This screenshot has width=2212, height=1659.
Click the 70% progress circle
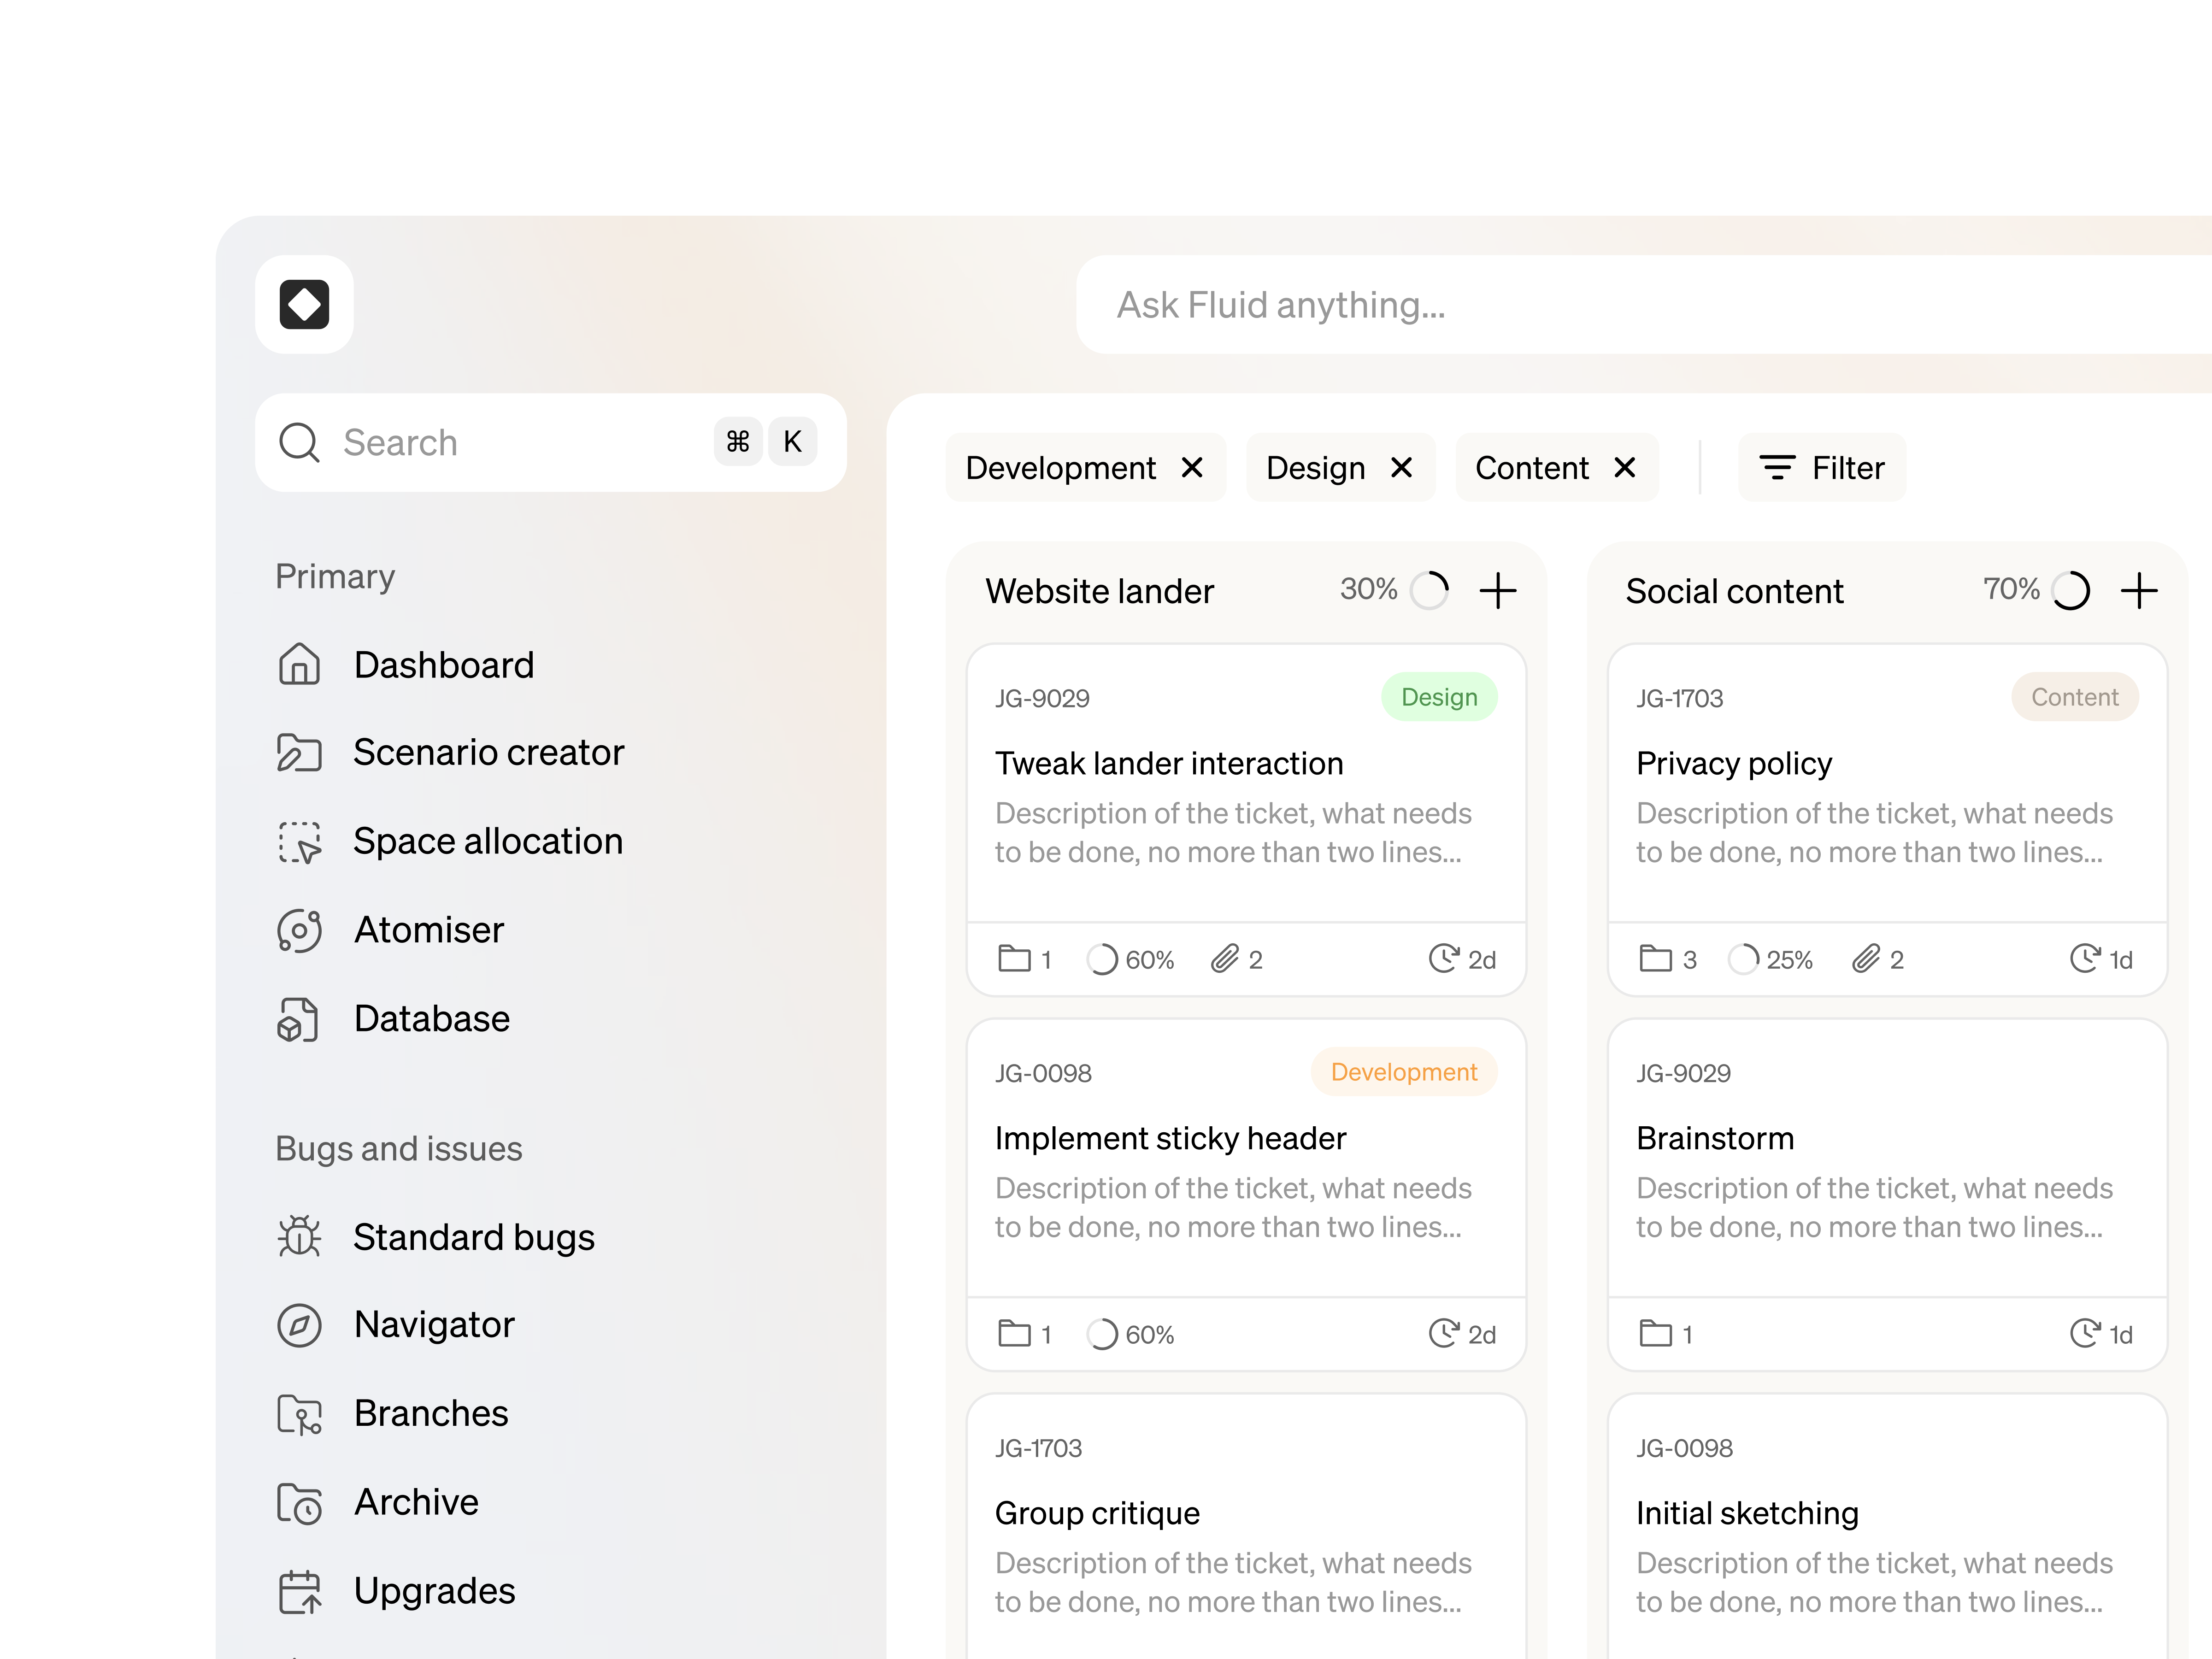2071,590
